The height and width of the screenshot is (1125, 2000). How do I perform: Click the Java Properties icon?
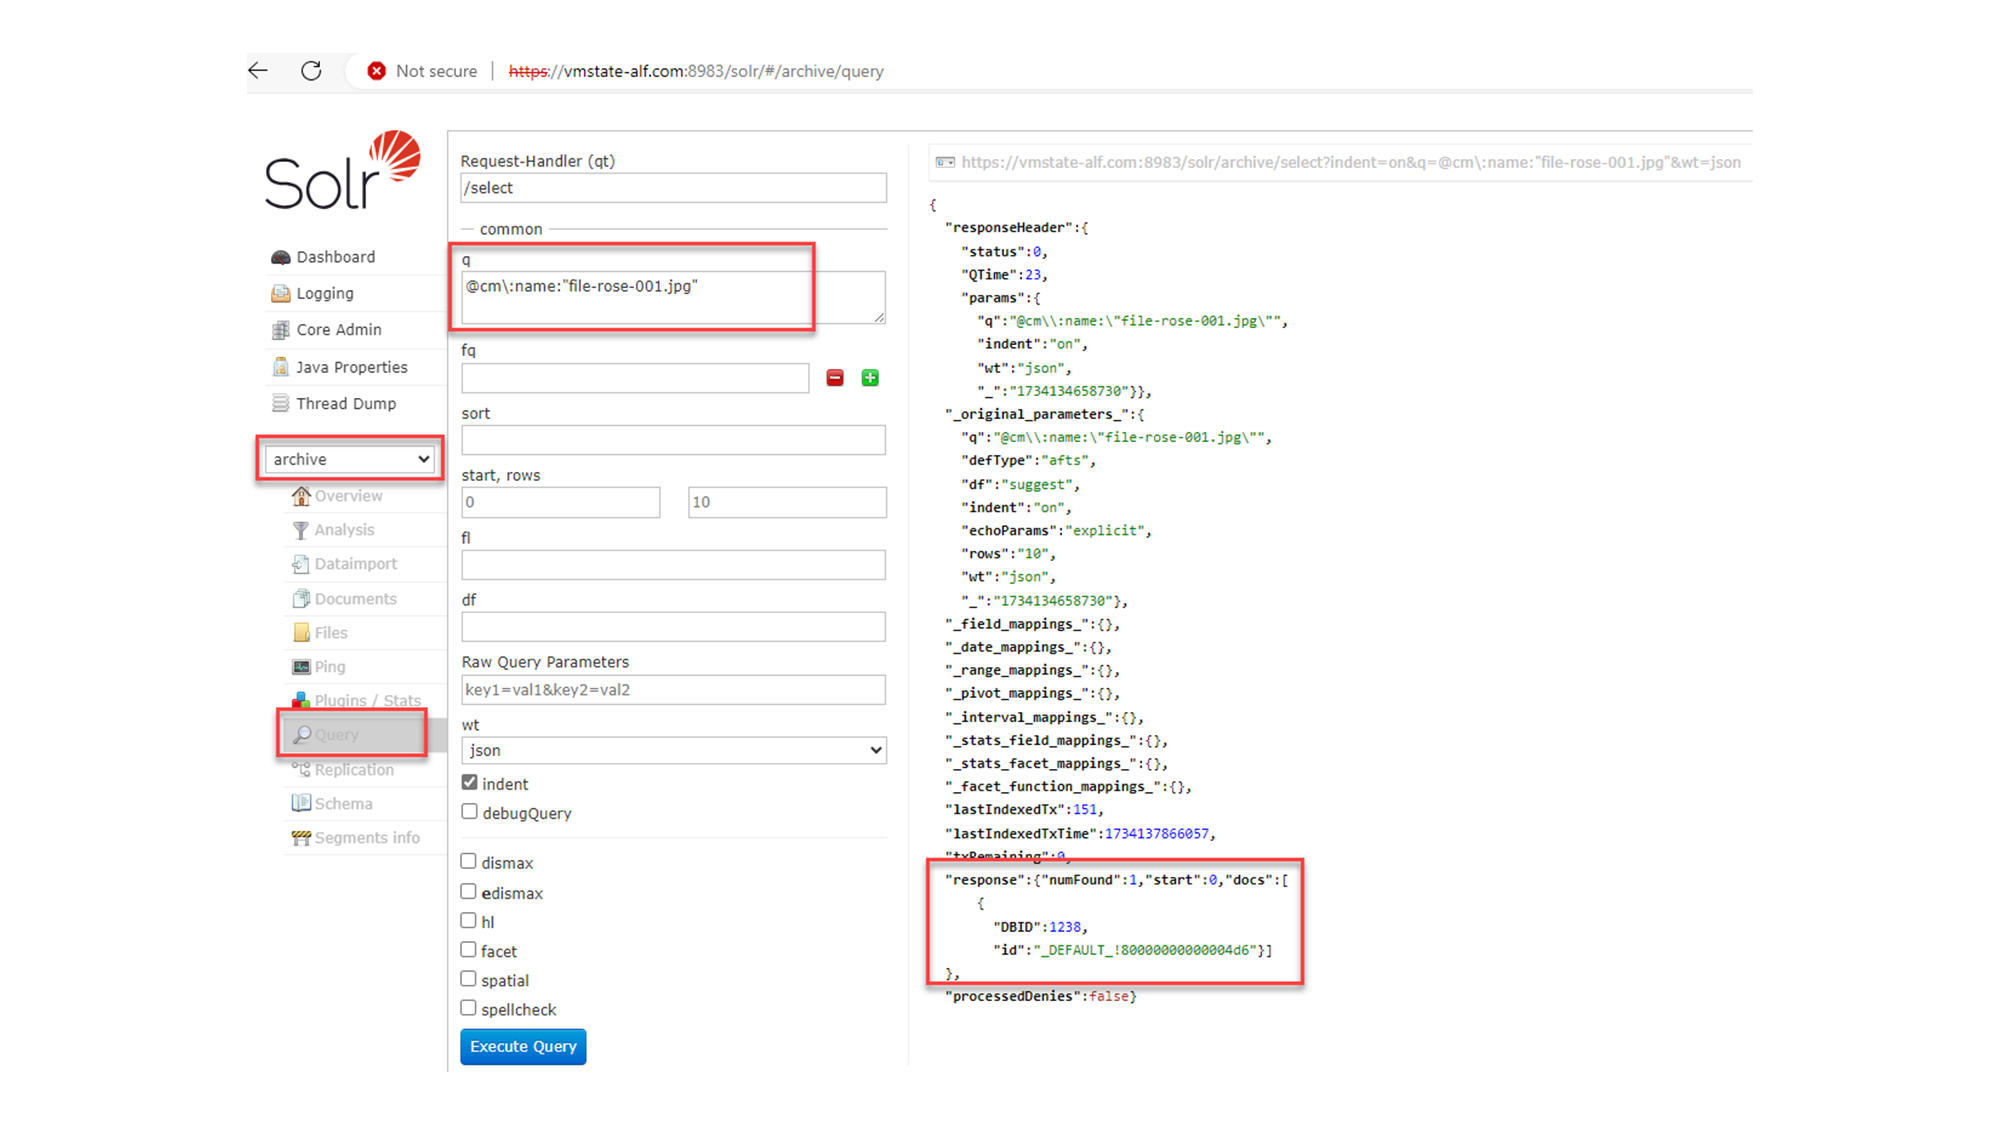(281, 367)
